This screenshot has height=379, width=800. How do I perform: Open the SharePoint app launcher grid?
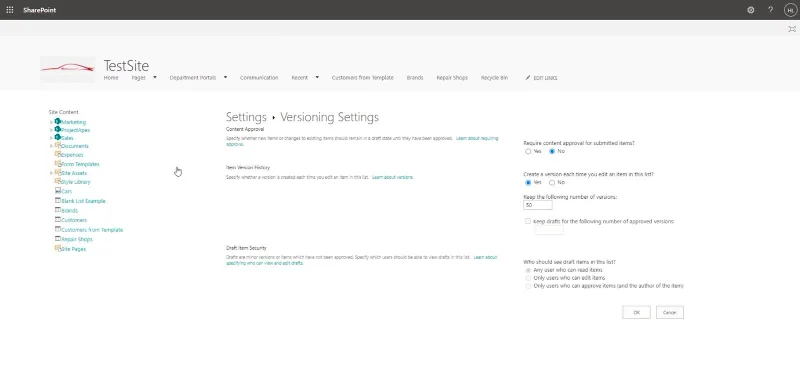(10, 10)
